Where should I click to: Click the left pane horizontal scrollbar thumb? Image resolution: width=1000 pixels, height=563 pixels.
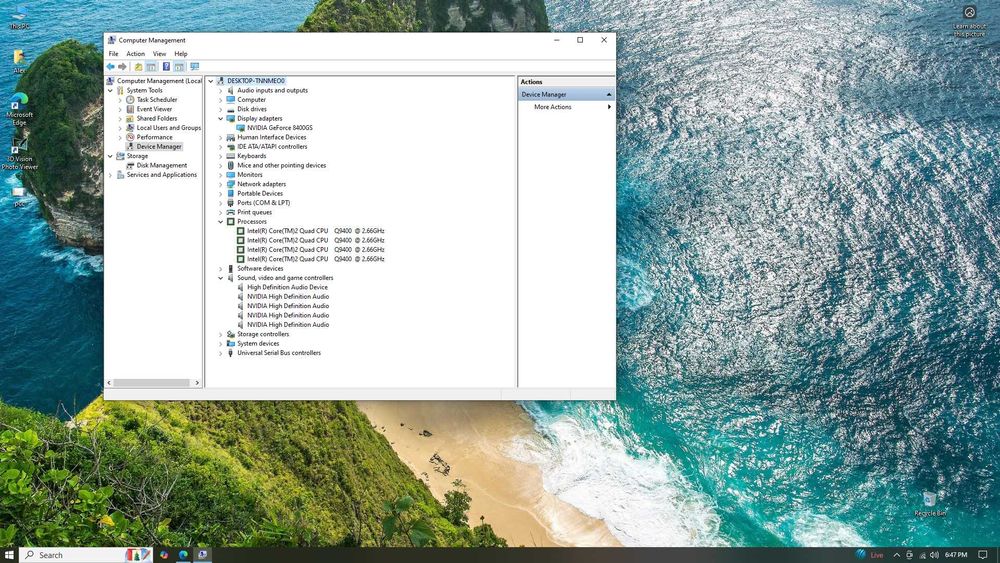[152, 383]
